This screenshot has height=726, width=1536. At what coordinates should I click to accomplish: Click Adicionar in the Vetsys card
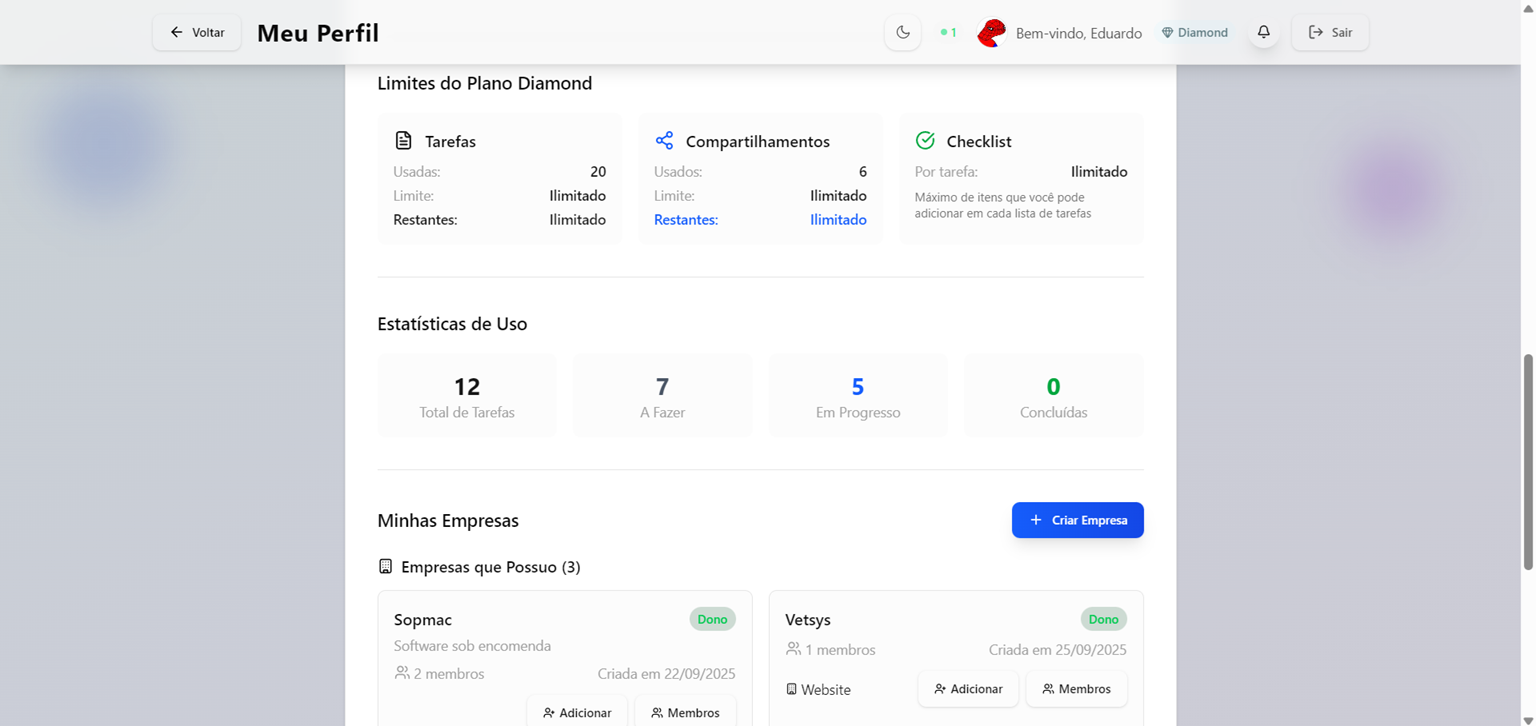[x=968, y=689]
